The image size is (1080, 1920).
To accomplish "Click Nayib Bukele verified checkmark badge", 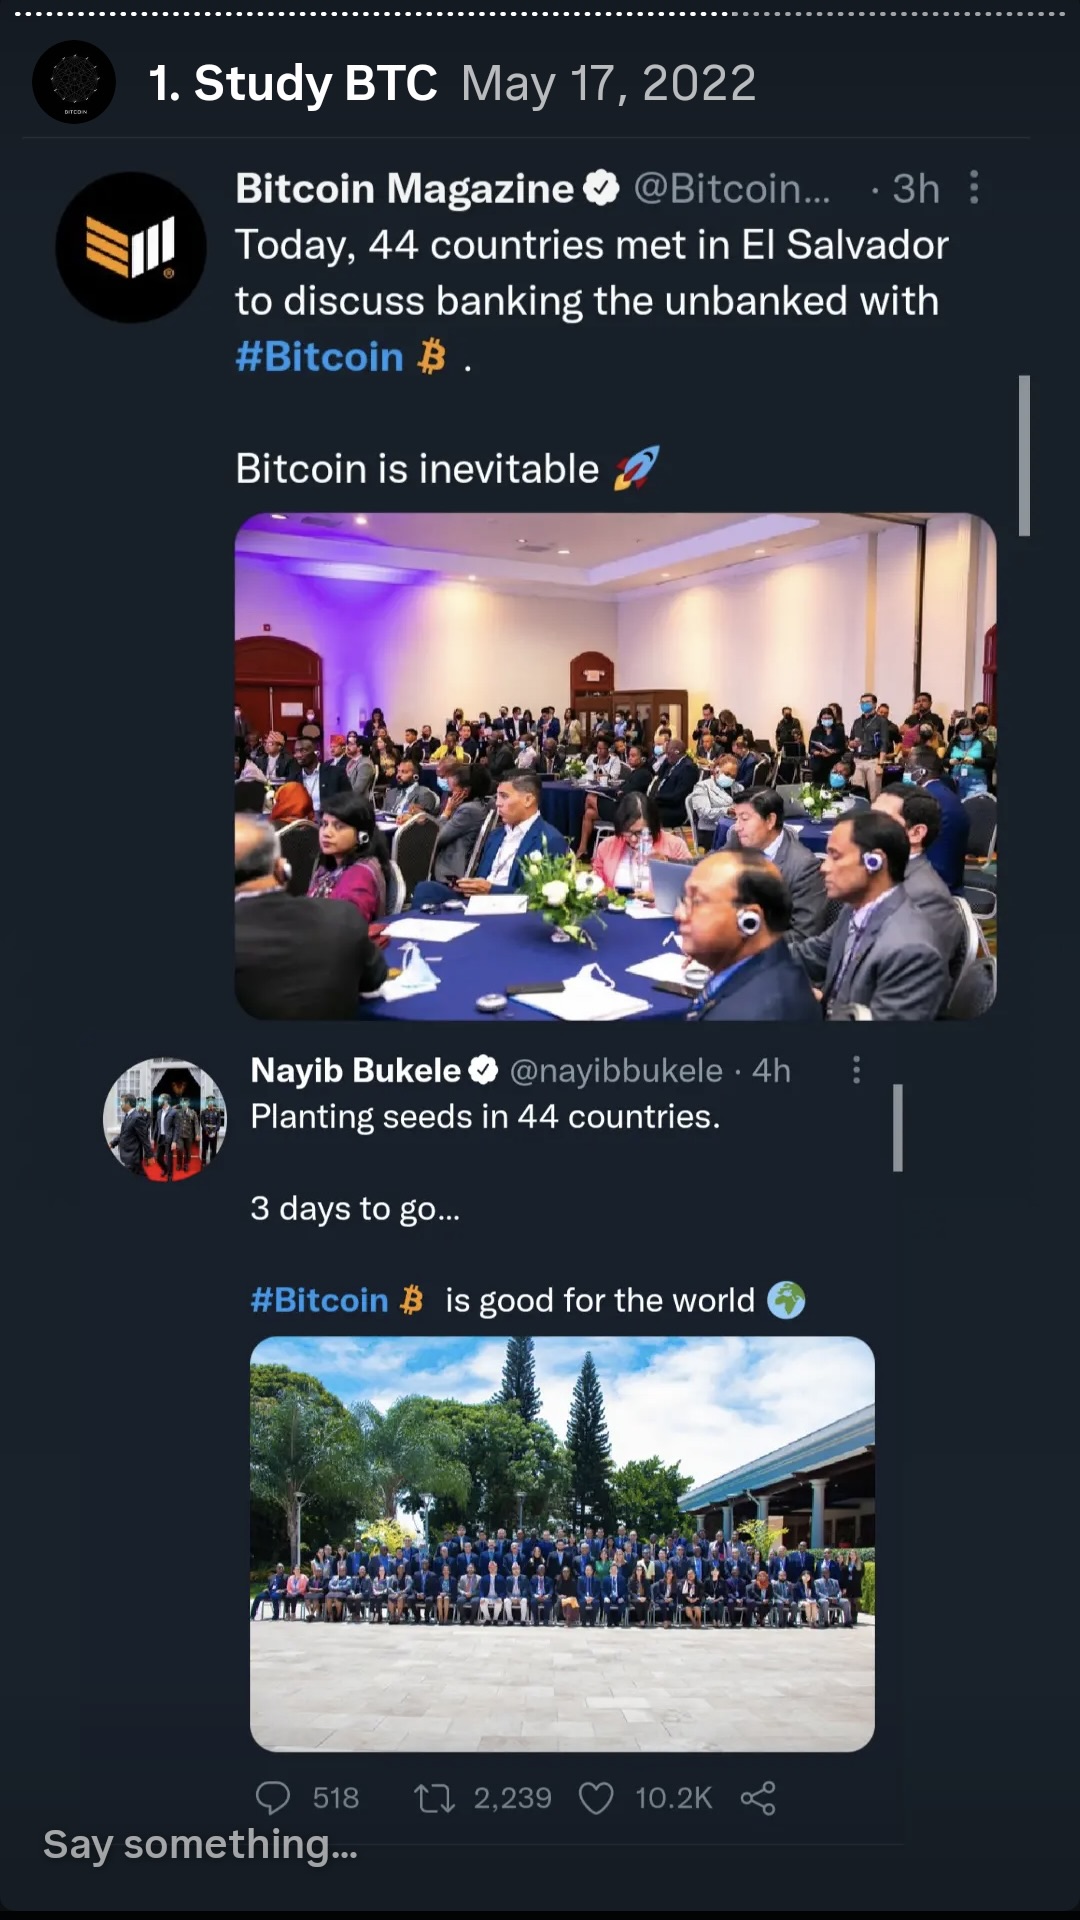I will click(483, 1070).
